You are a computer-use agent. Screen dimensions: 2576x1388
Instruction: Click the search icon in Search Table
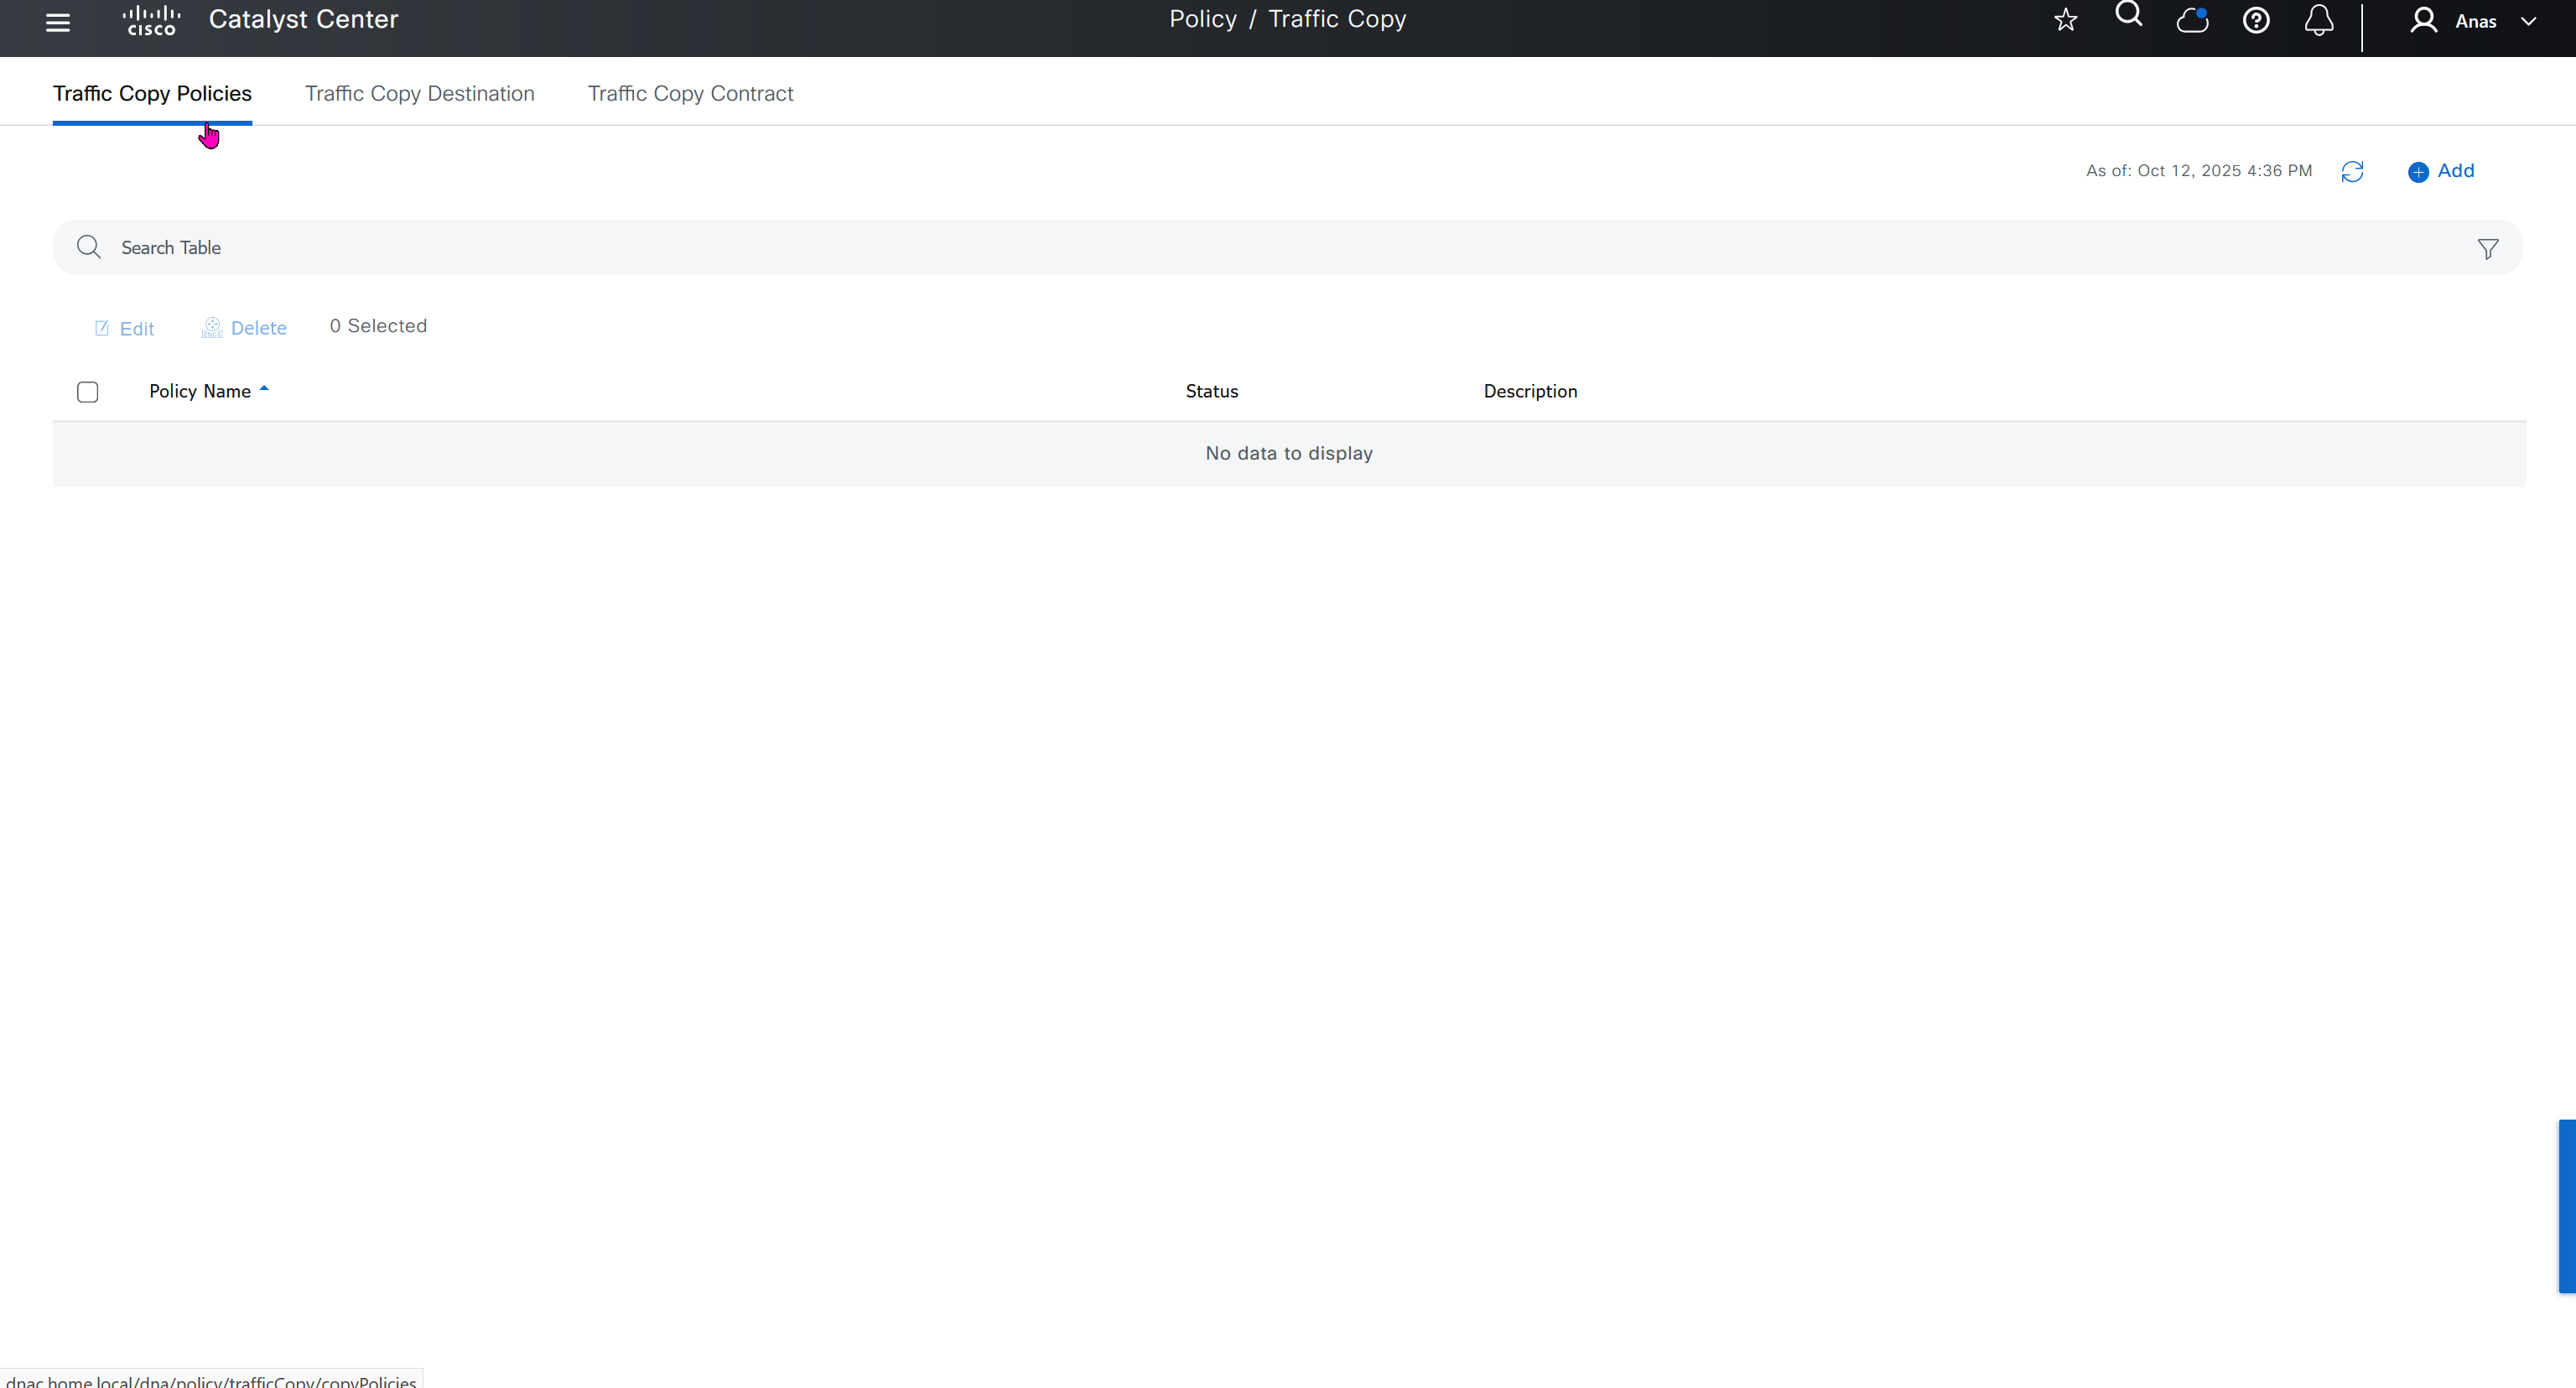click(89, 247)
